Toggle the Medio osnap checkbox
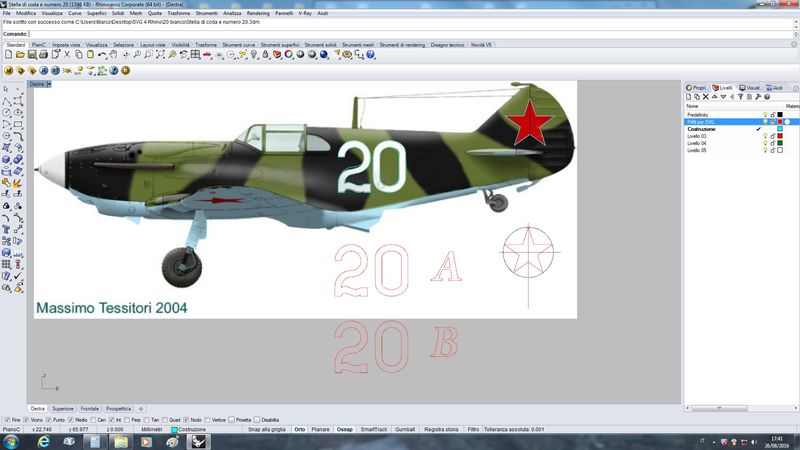This screenshot has width=800, height=450. (71, 420)
